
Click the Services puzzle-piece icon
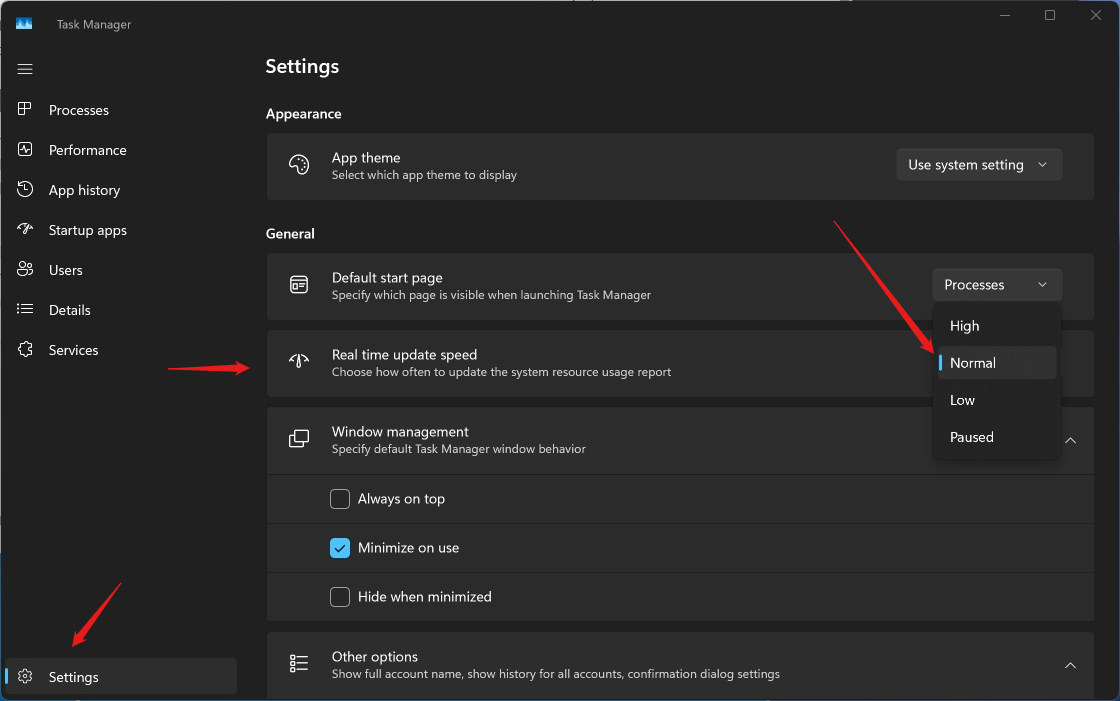[x=25, y=350]
